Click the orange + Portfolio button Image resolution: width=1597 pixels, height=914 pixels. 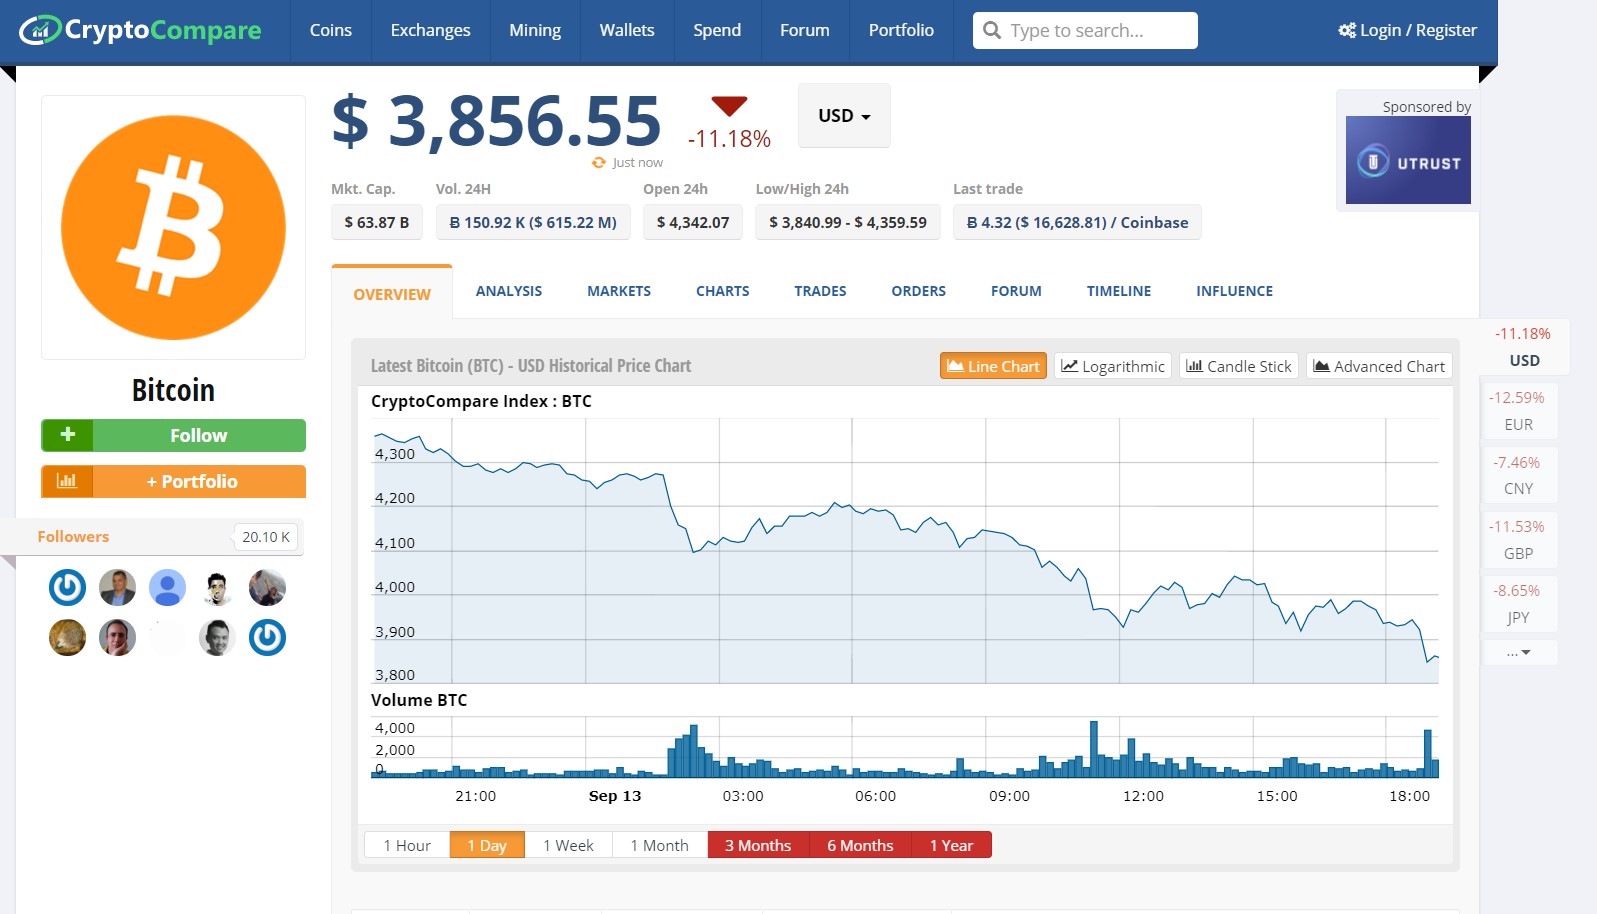(173, 481)
